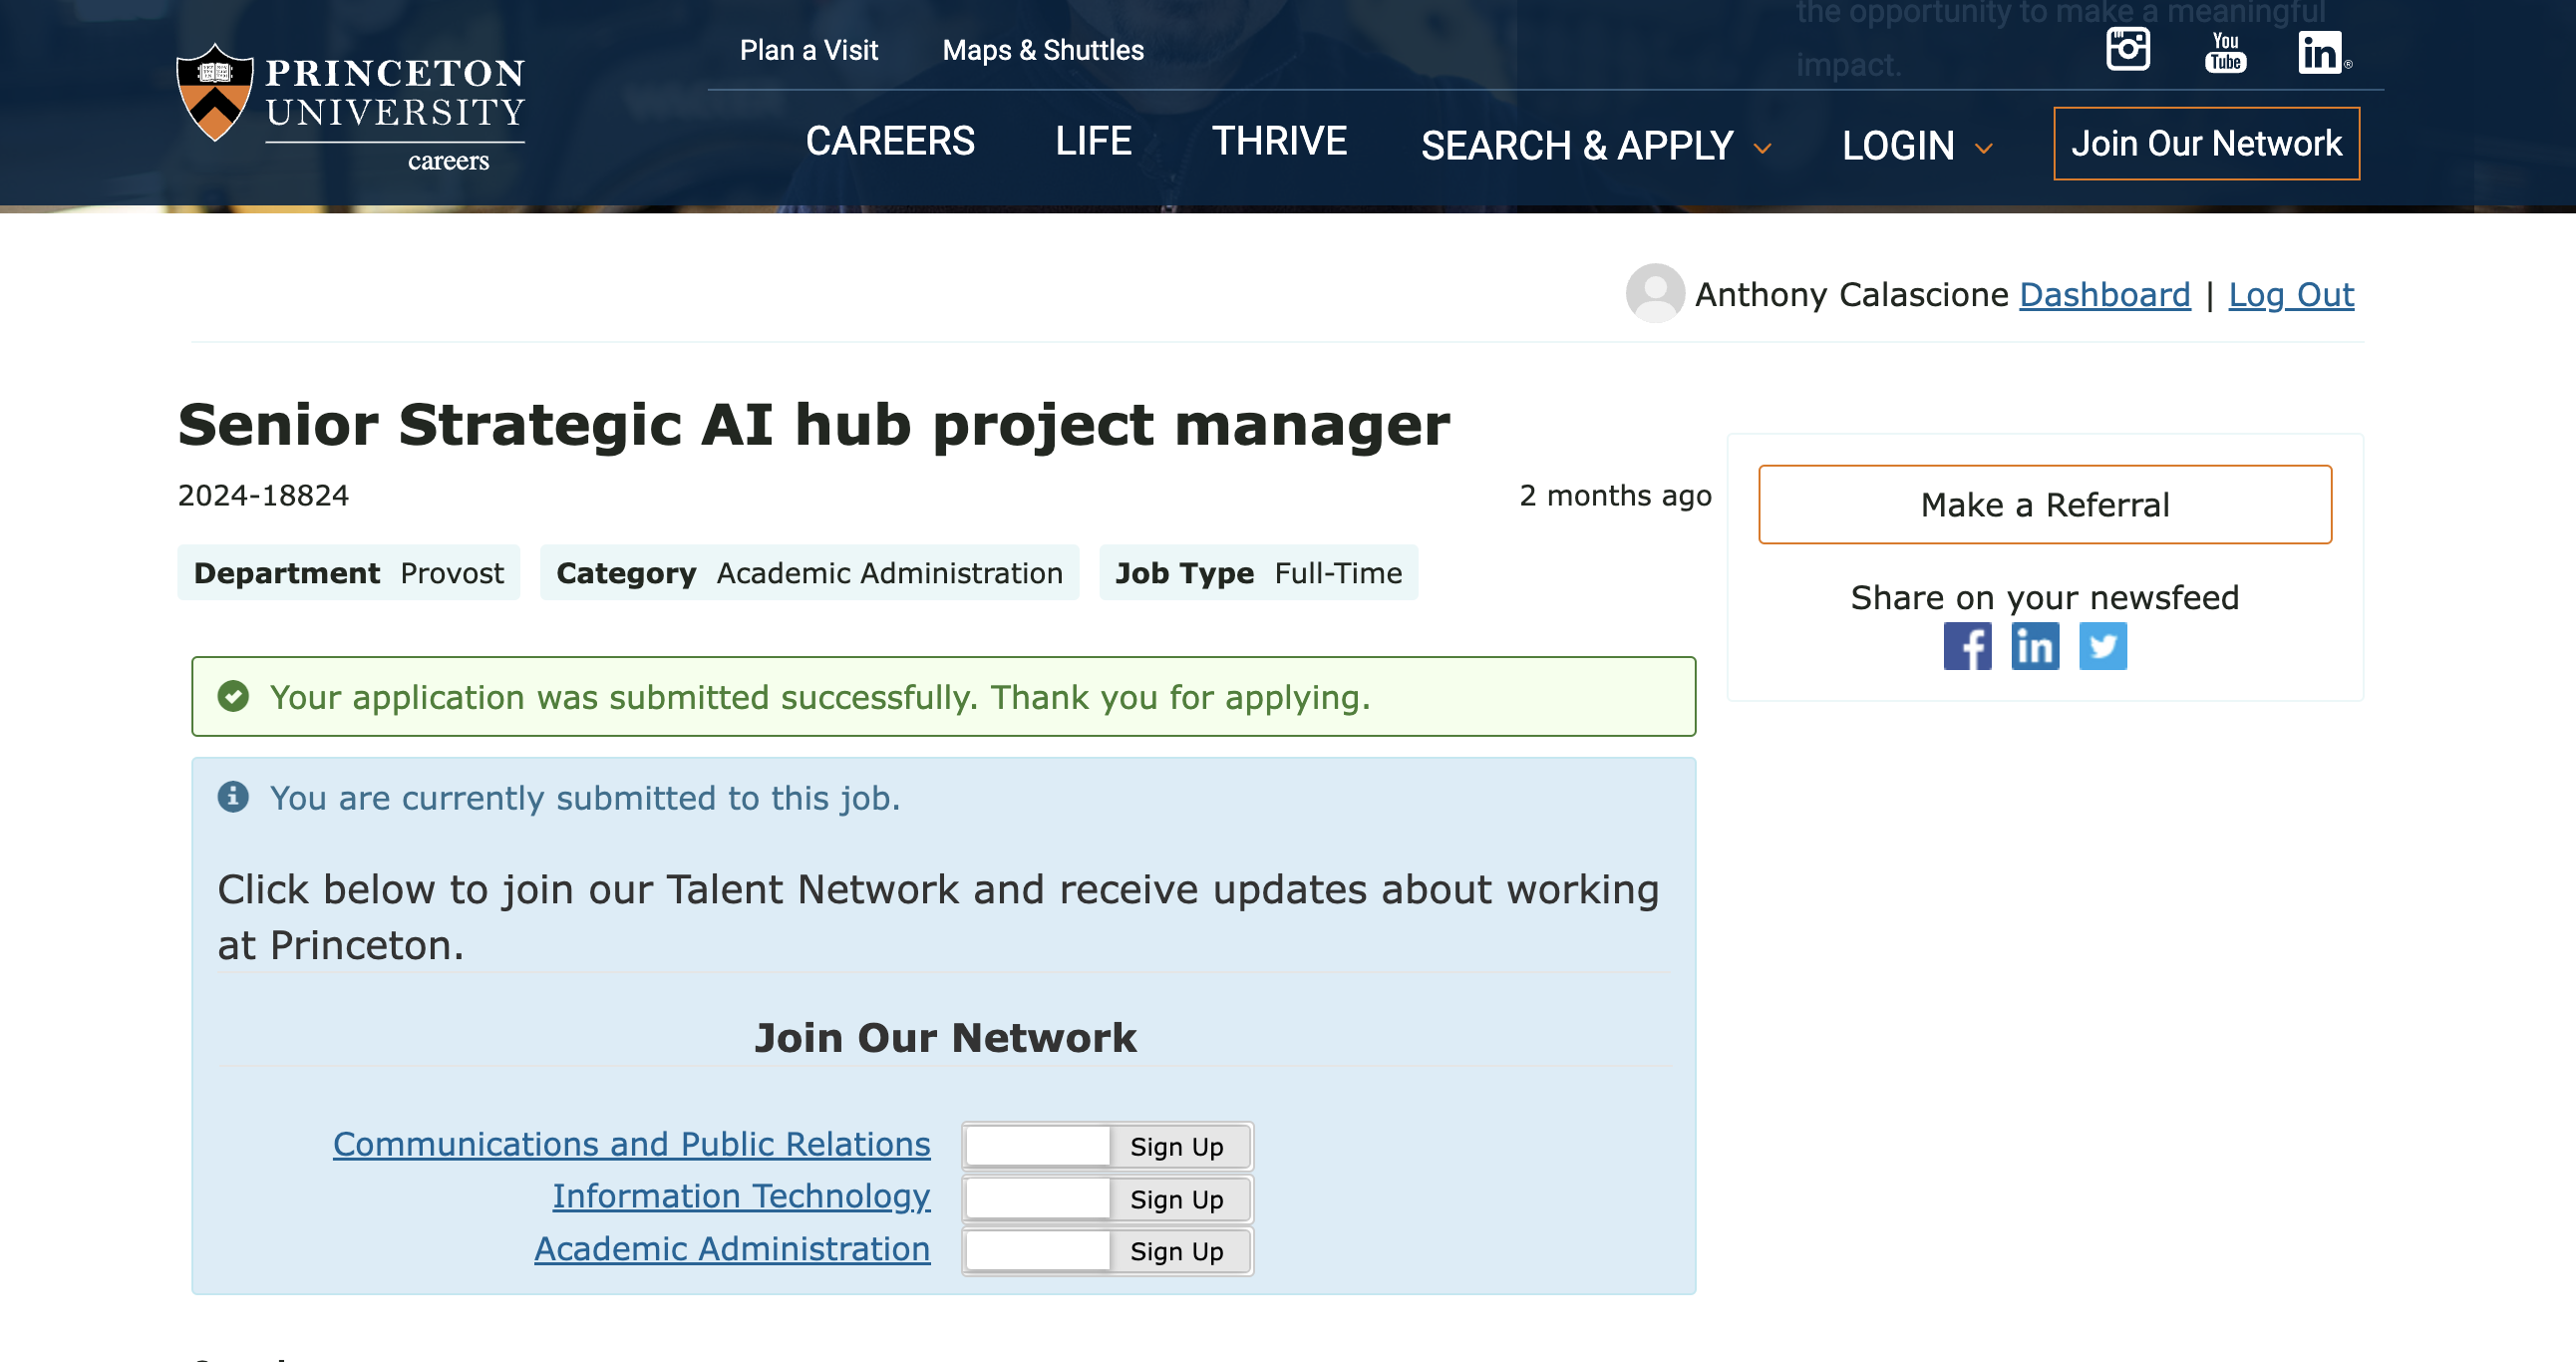Image resolution: width=2576 pixels, height=1362 pixels.
Task: Click the Make a Referral button
Action: pyautogui.click(x=2044, y=504)
